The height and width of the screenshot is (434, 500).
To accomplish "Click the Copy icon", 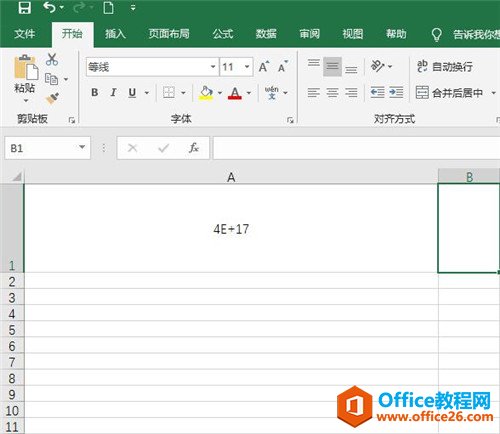I will coord(51,79).
